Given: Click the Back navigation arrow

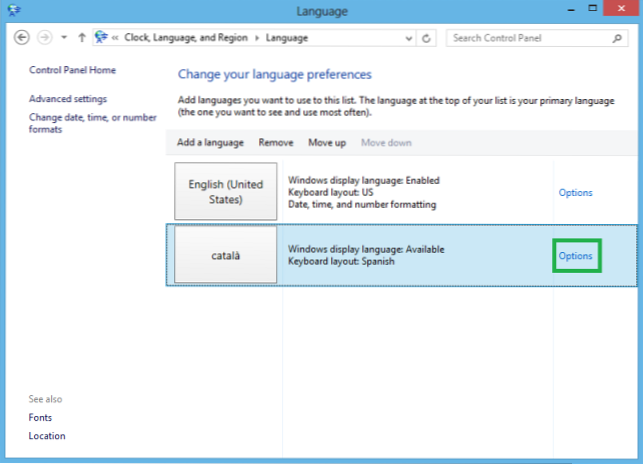Looking at the screenshot, I should tap(22, 38).
